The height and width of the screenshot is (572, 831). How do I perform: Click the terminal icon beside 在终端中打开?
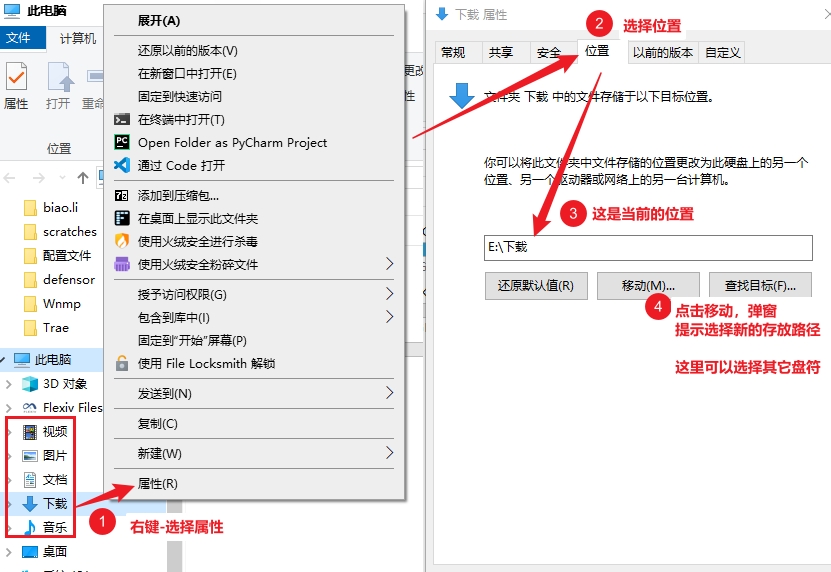122,120
